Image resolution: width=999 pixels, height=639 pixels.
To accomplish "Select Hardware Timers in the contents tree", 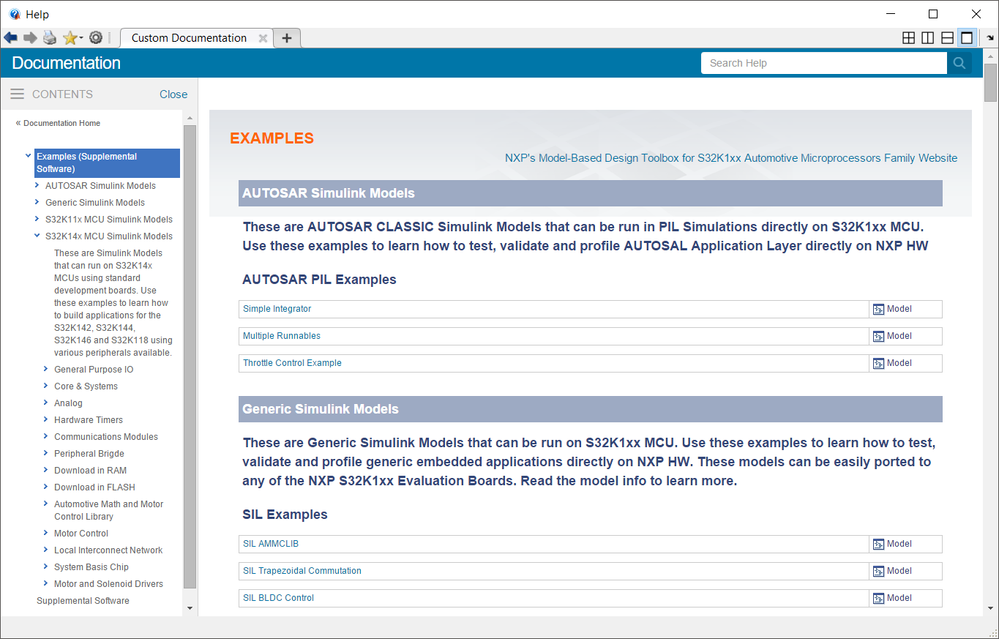I will [89, 420].
